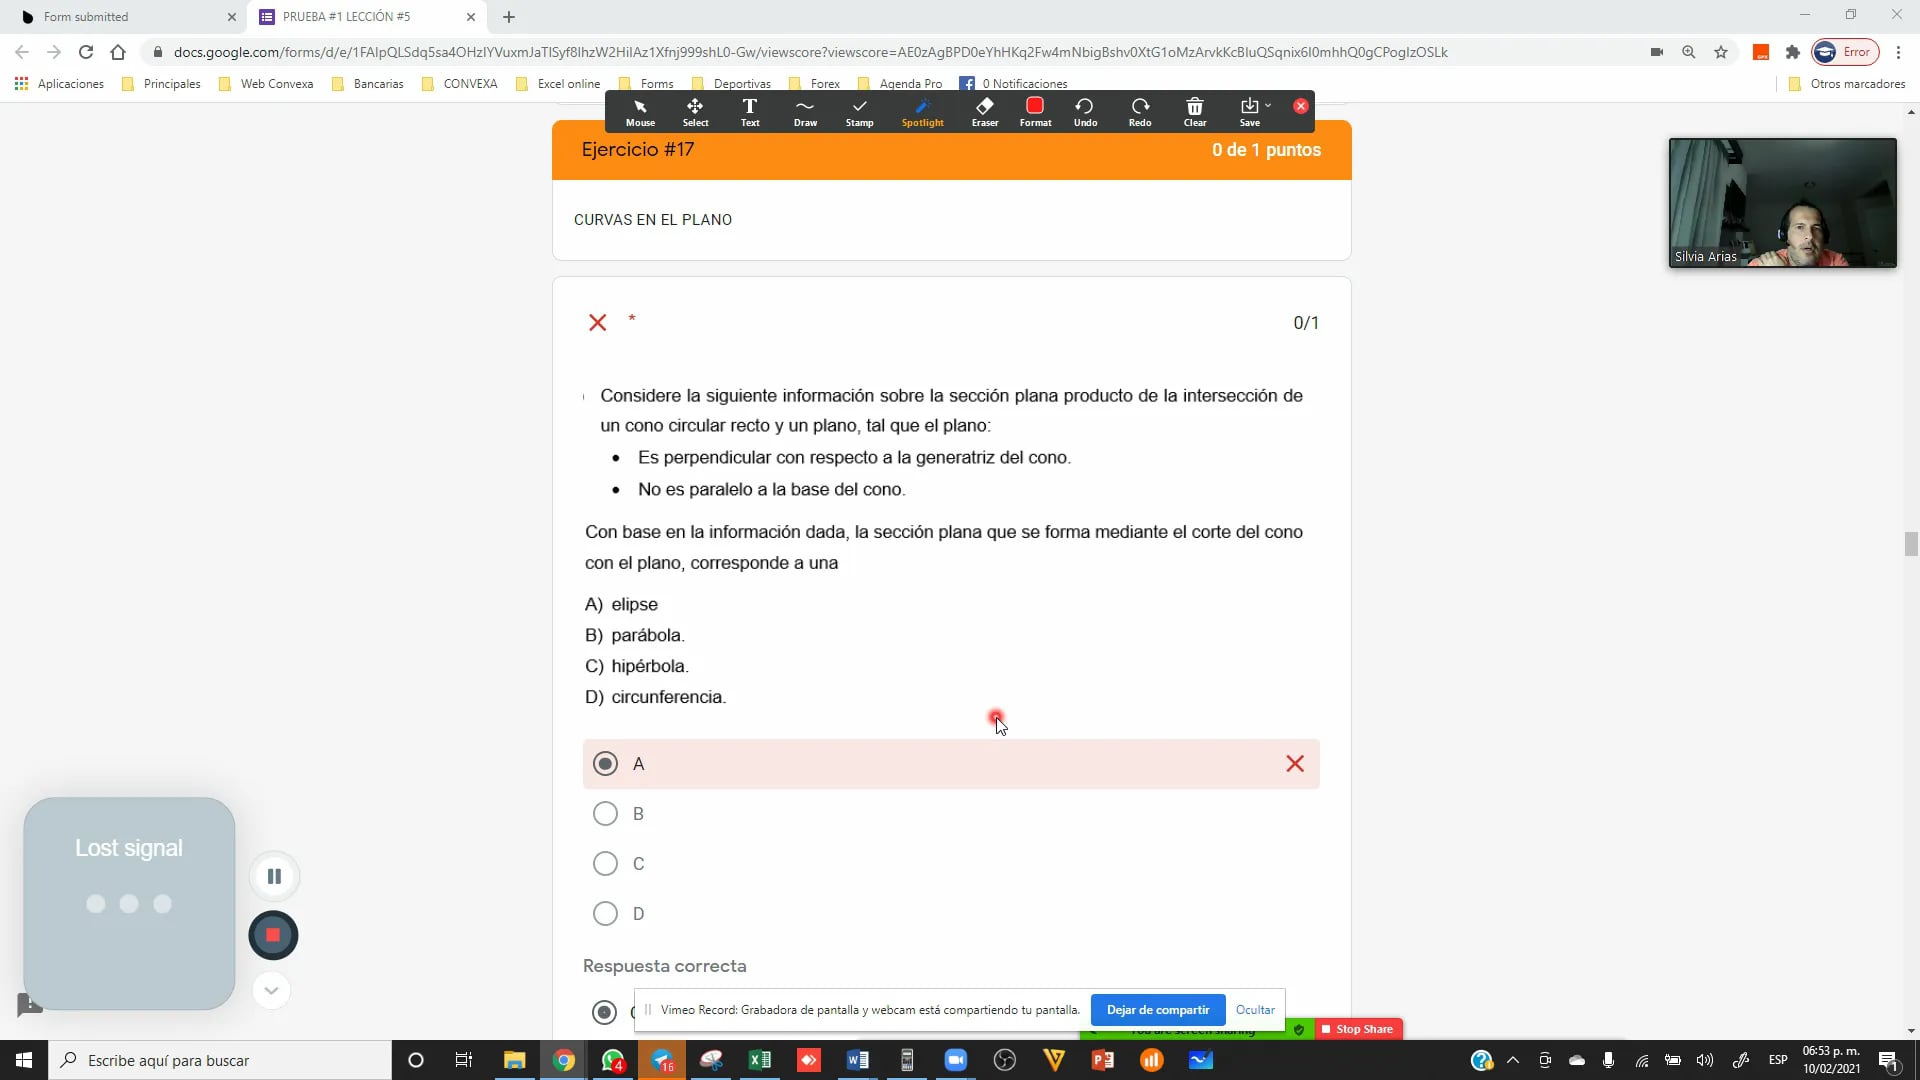Click the Stop Share button
The image size is (1920, 1080).
(1358, 1028)
